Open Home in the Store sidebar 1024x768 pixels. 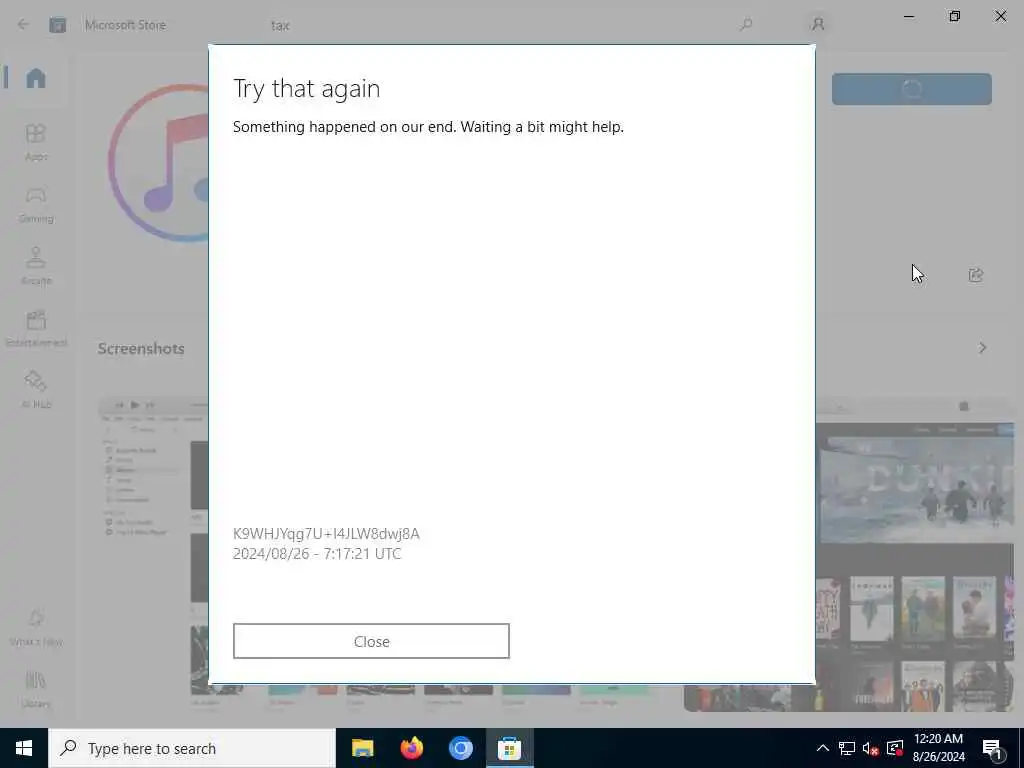point(36,78)
